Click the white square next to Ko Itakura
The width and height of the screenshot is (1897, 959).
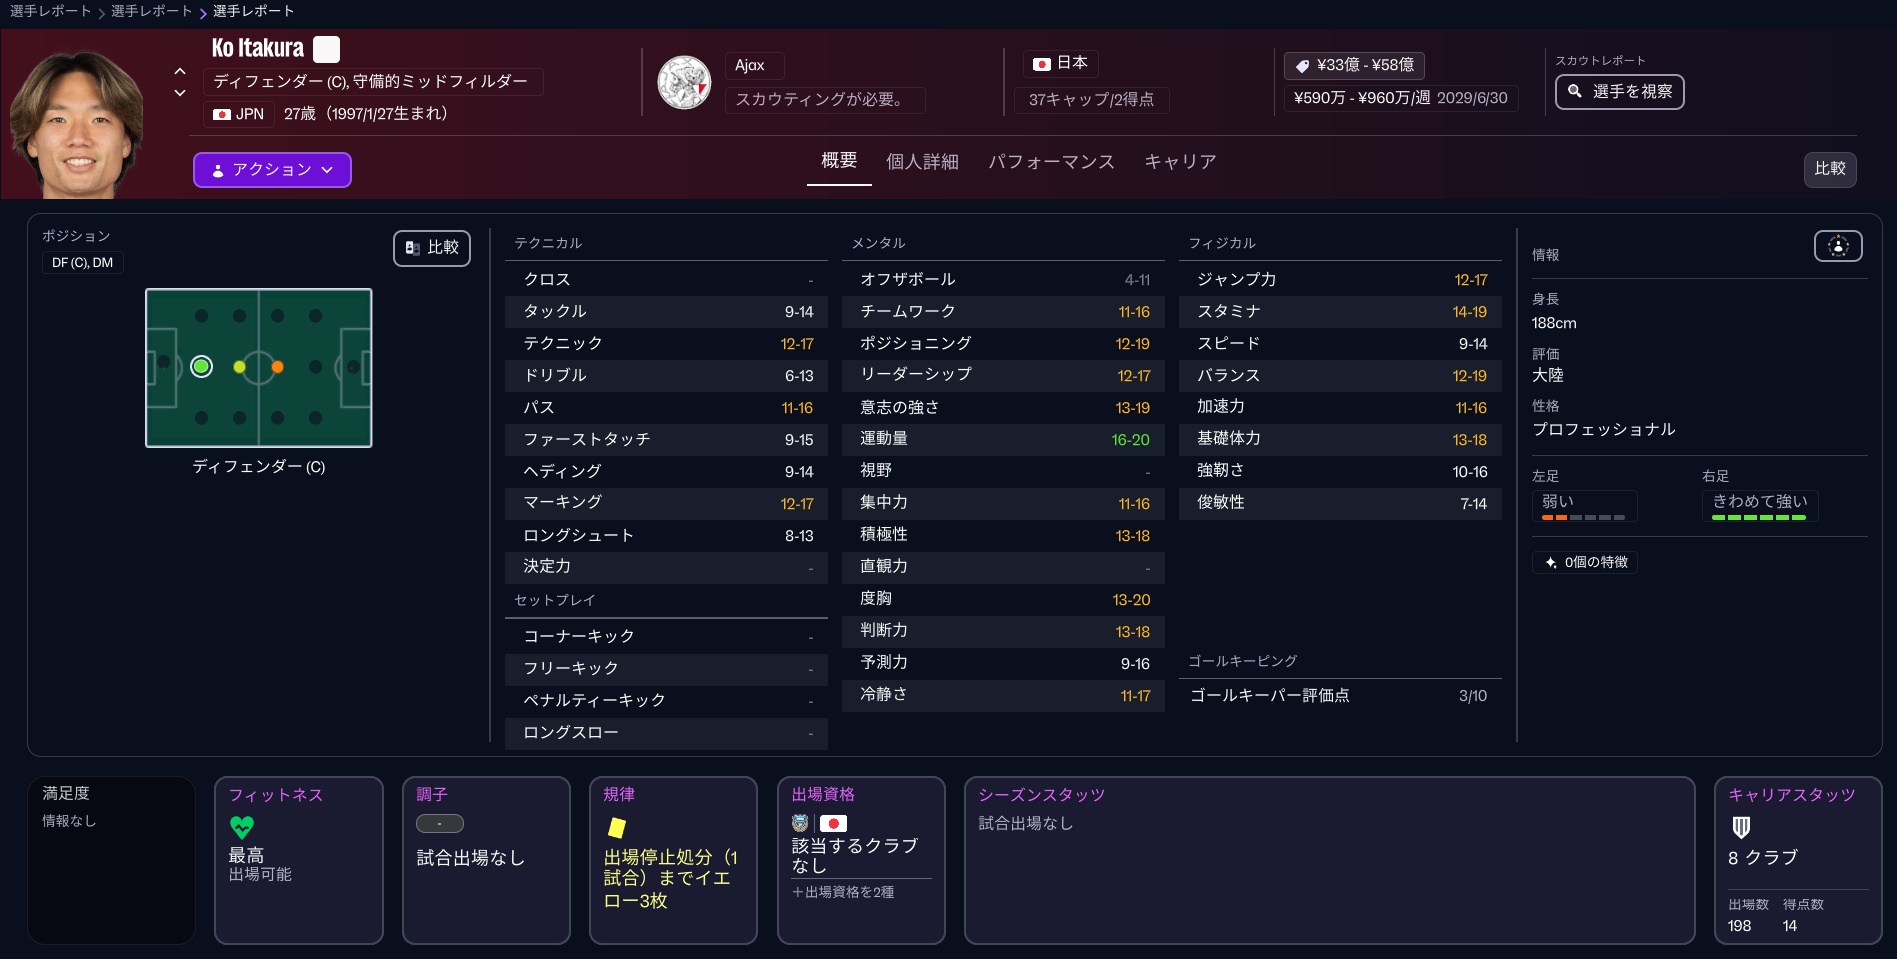coord(327,49)
